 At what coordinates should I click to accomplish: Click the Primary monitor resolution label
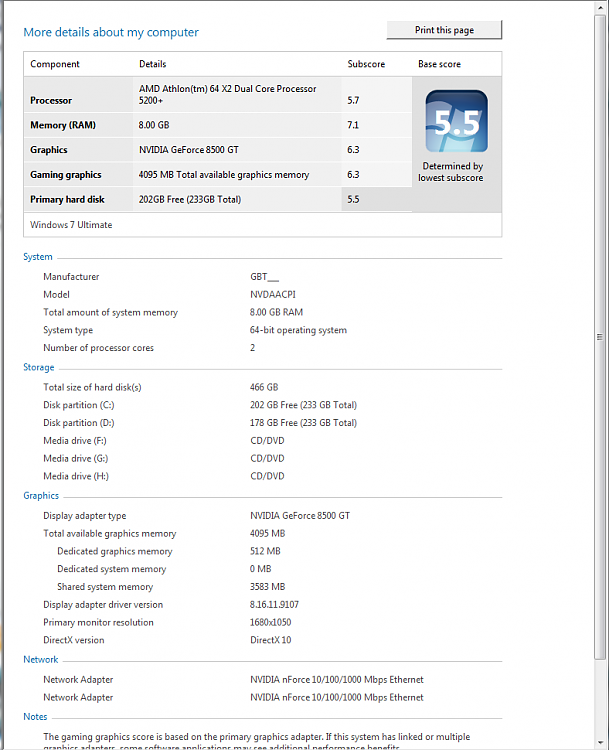point(99,622)
